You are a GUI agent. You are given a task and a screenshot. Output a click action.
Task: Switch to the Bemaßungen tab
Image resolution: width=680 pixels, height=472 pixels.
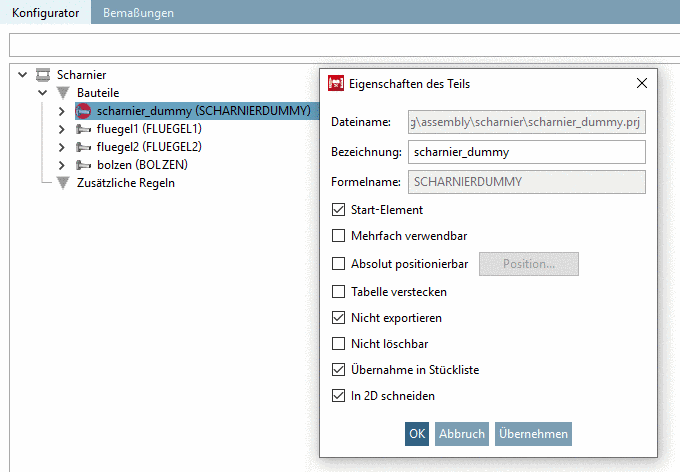[x=138, y=13]
